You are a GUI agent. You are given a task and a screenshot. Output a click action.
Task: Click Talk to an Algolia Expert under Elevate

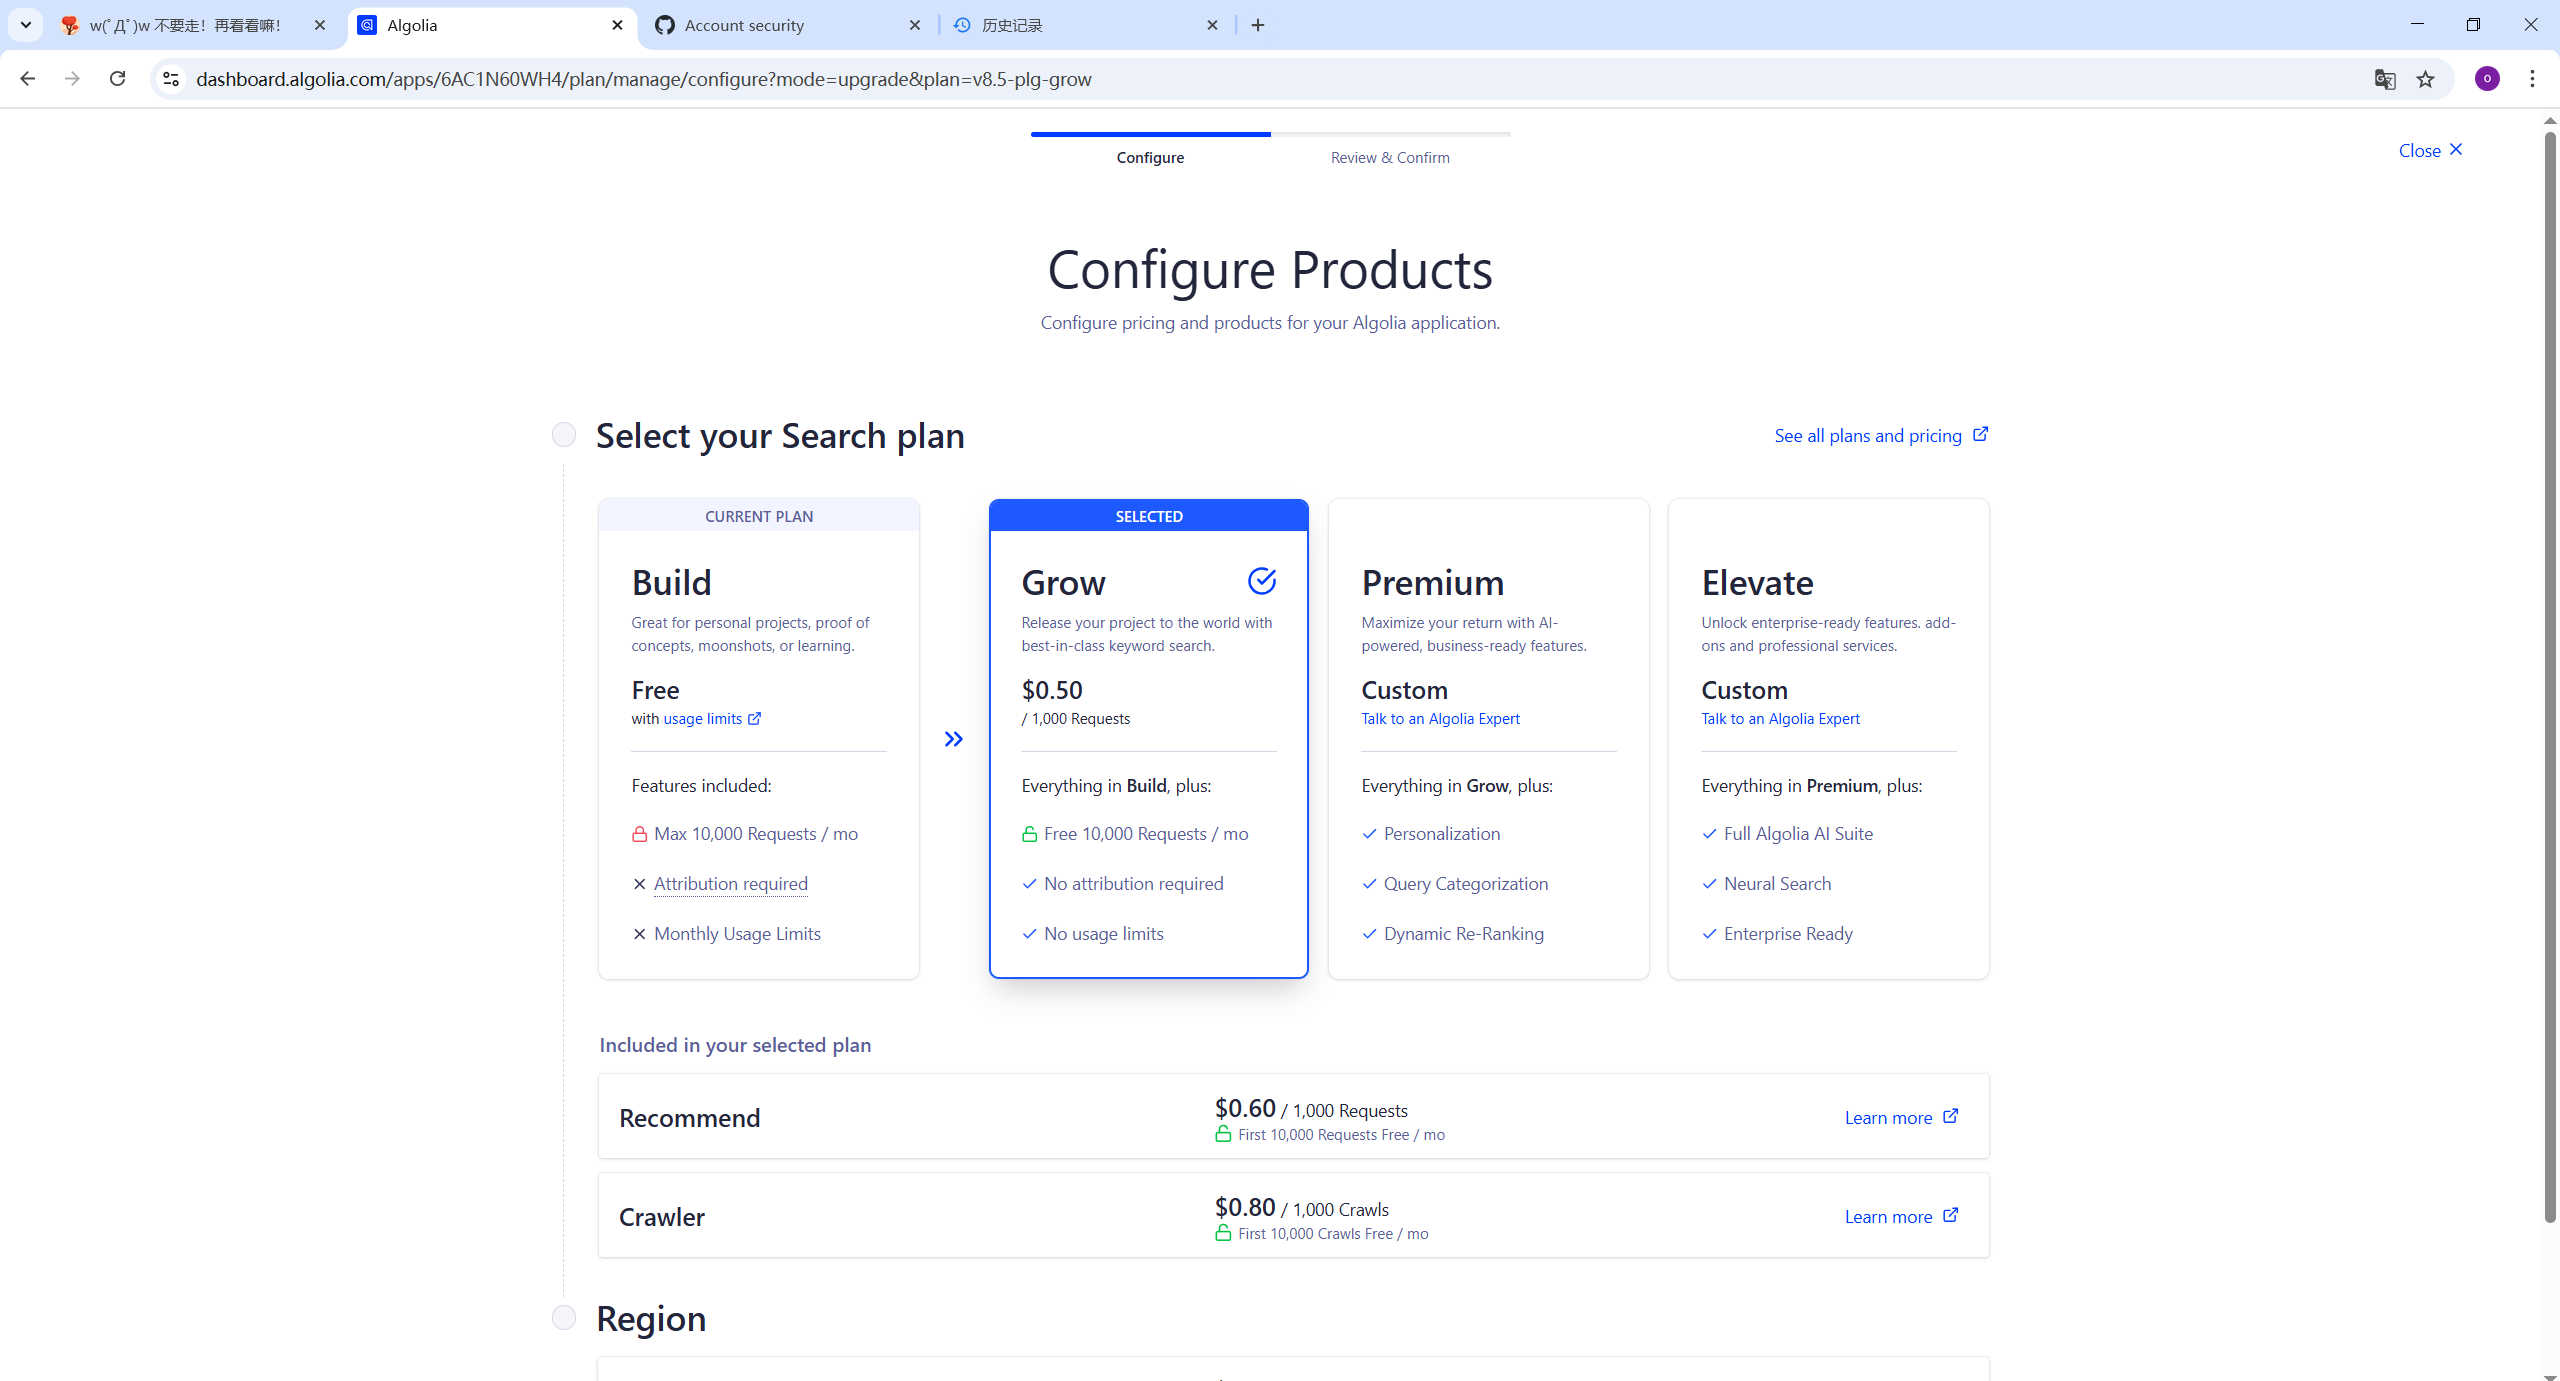1780,719
